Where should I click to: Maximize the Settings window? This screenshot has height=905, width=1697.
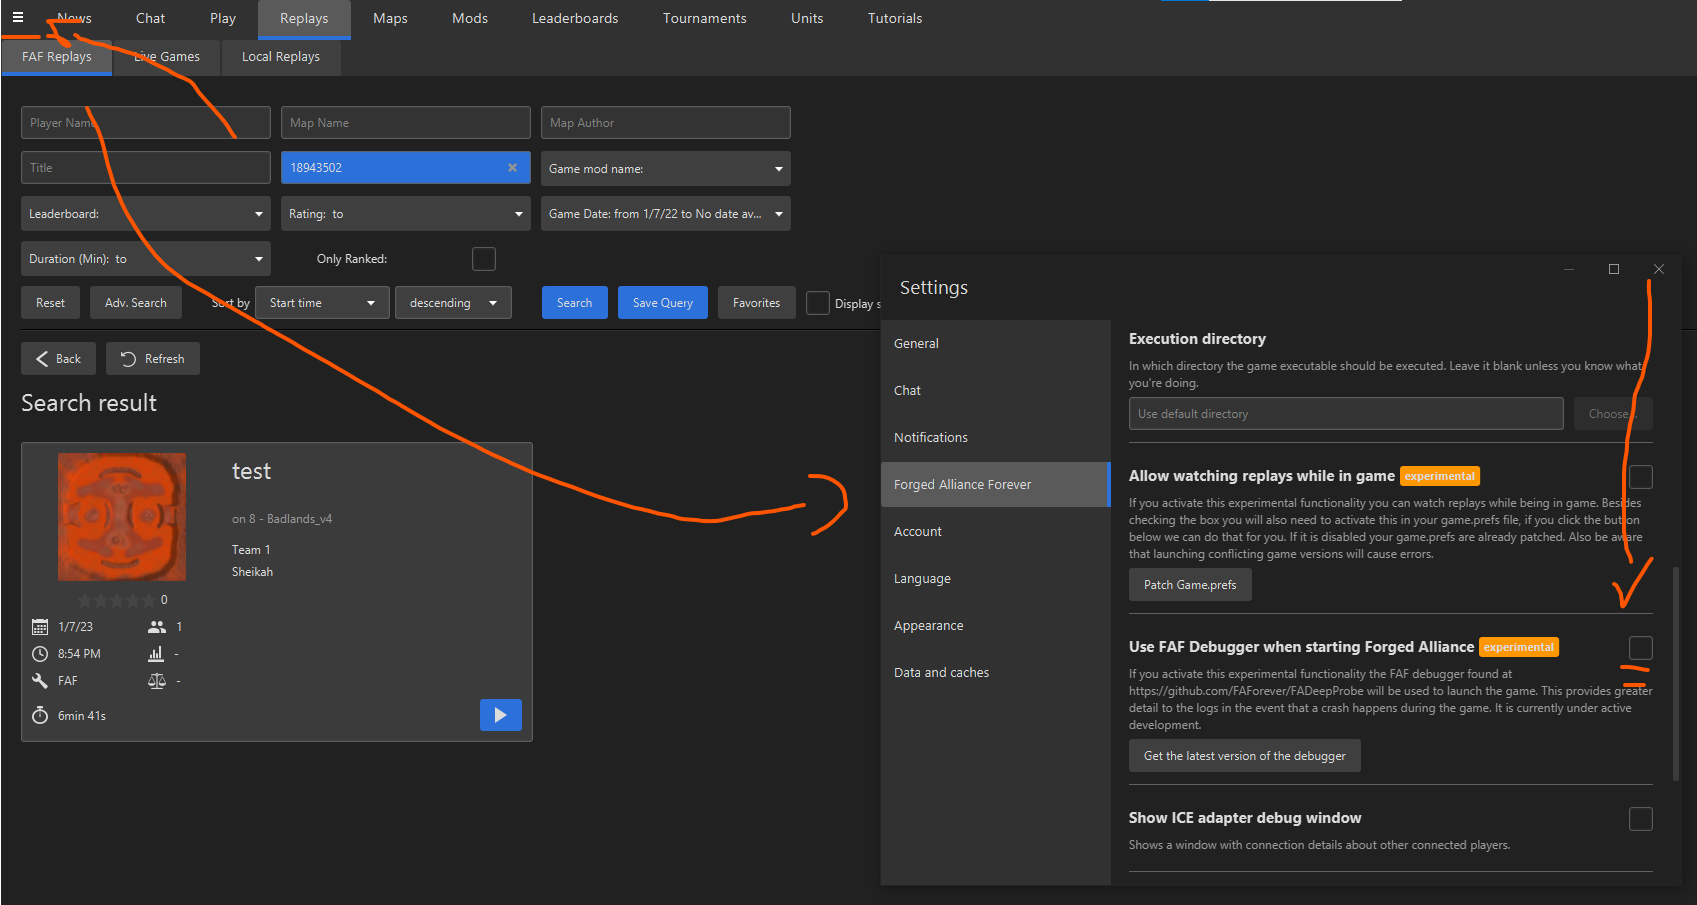pos(1614,269)
